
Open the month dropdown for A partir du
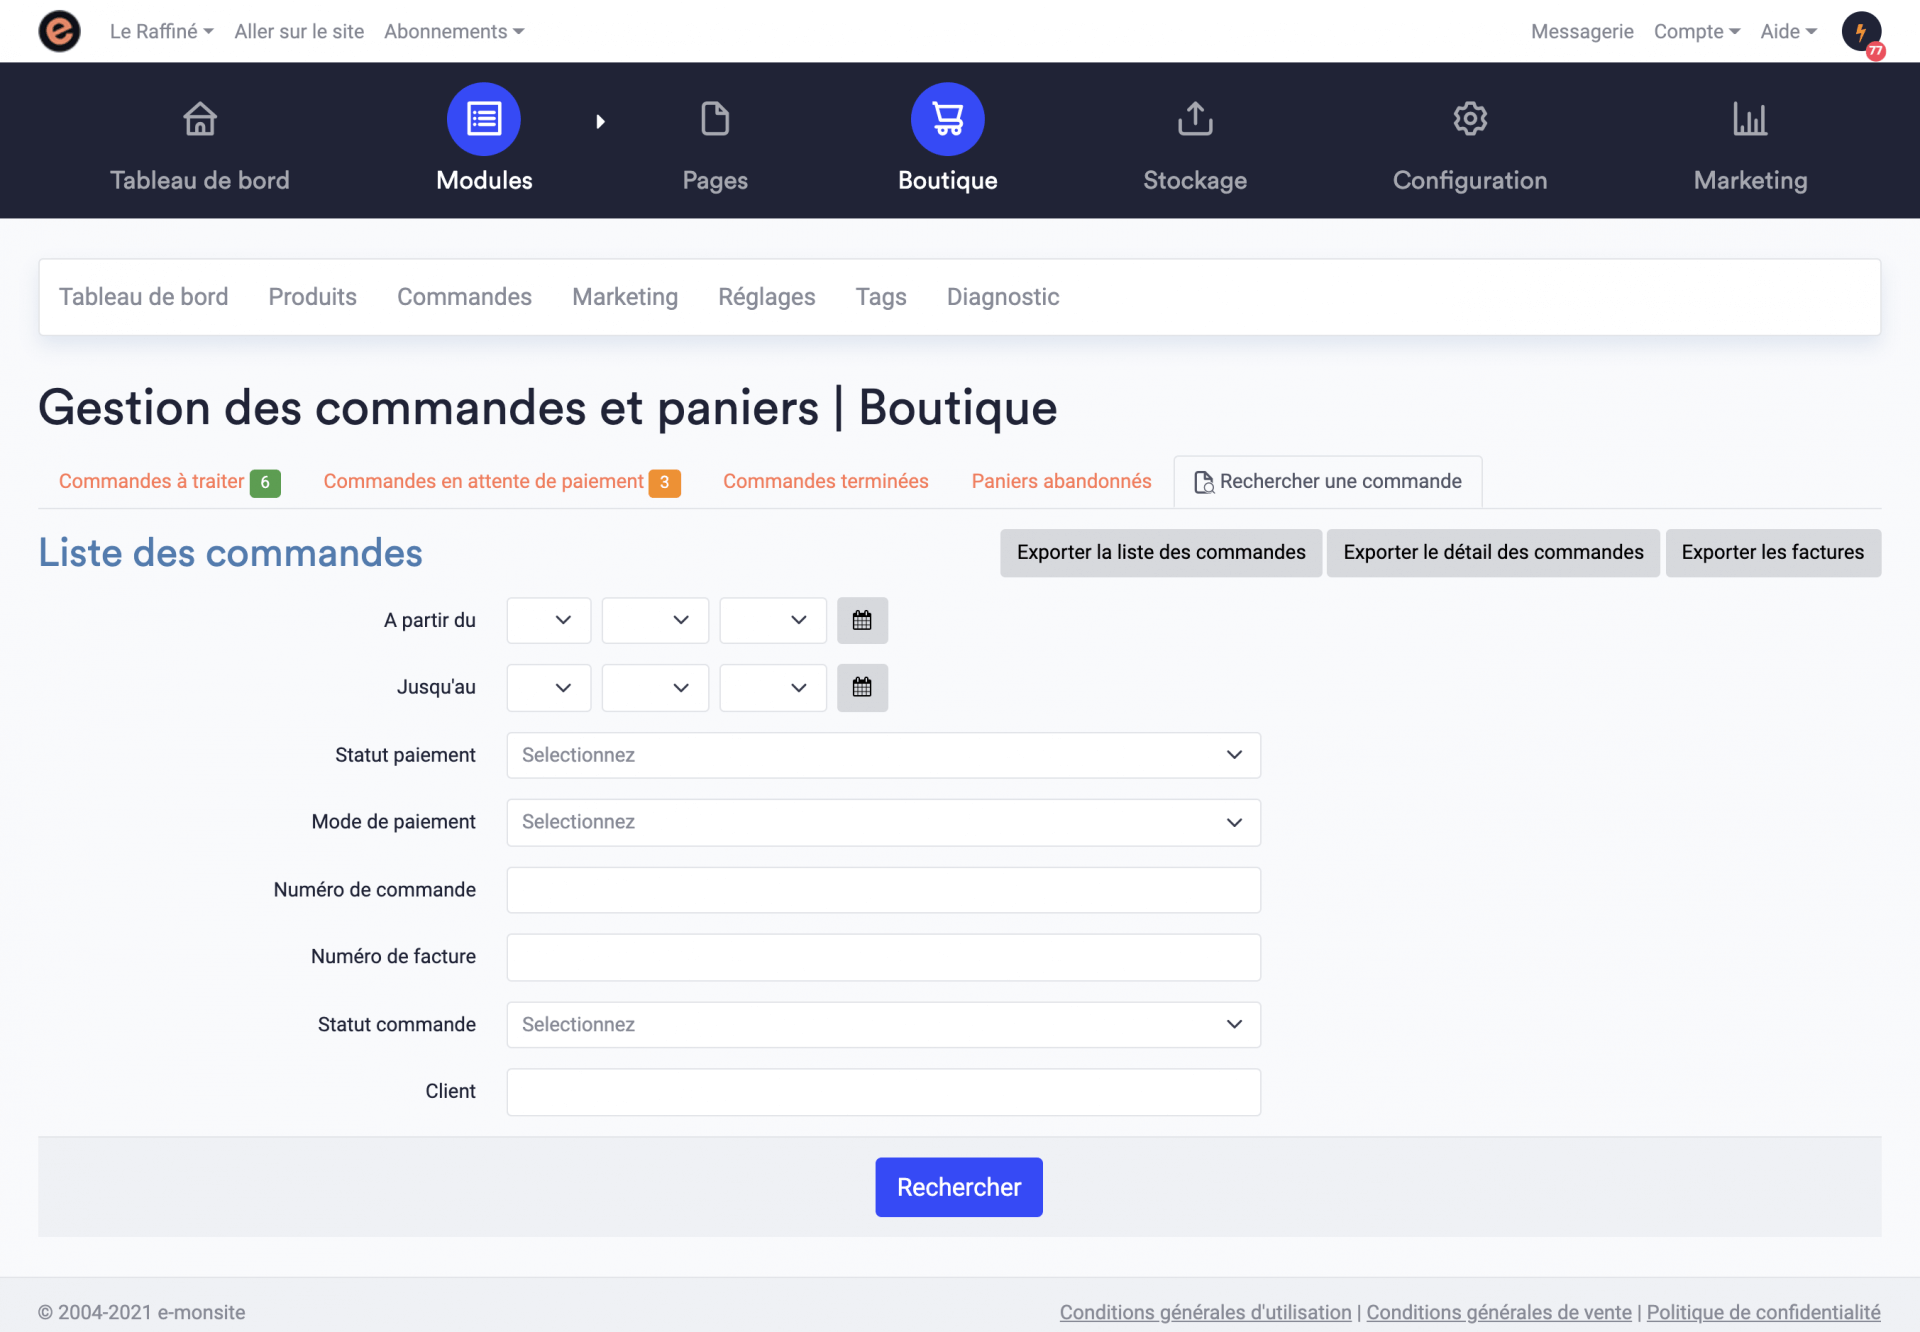coord(655,620)
